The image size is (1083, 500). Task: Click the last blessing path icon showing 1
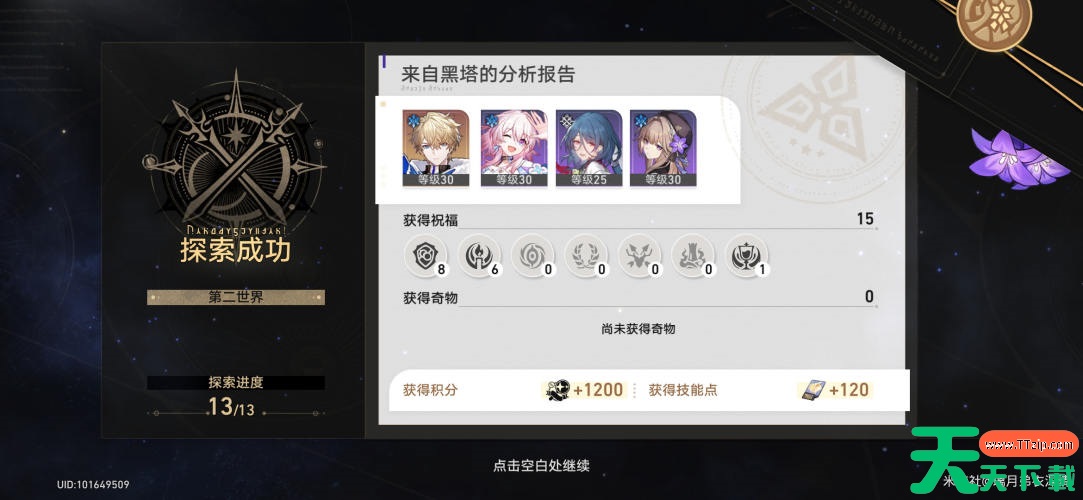[x=747, y=256]
